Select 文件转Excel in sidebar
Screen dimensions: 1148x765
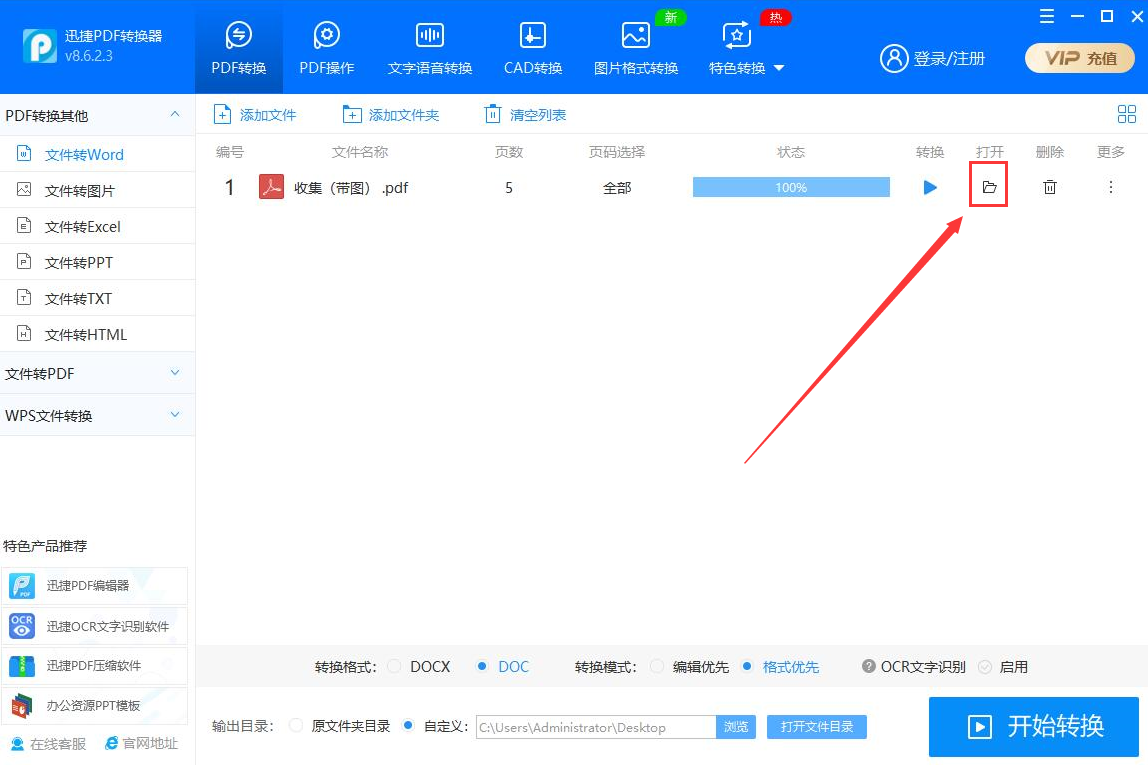tap(97, 226)
